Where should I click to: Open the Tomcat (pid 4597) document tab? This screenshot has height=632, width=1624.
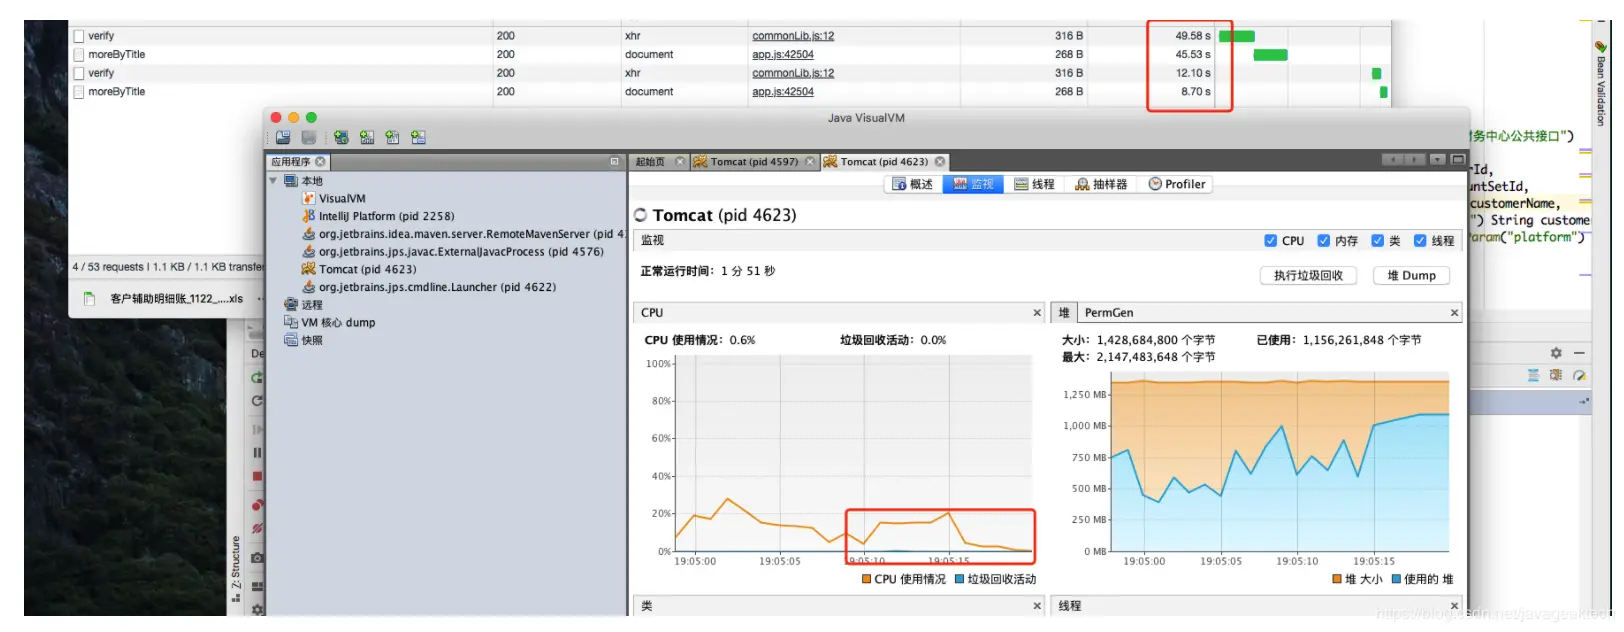coord(754,161)
